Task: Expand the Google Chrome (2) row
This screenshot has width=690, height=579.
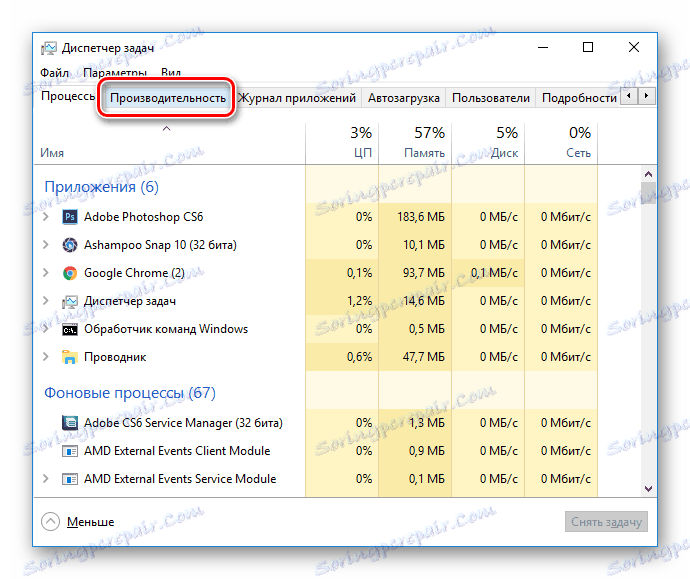Action: pos(46,273)
